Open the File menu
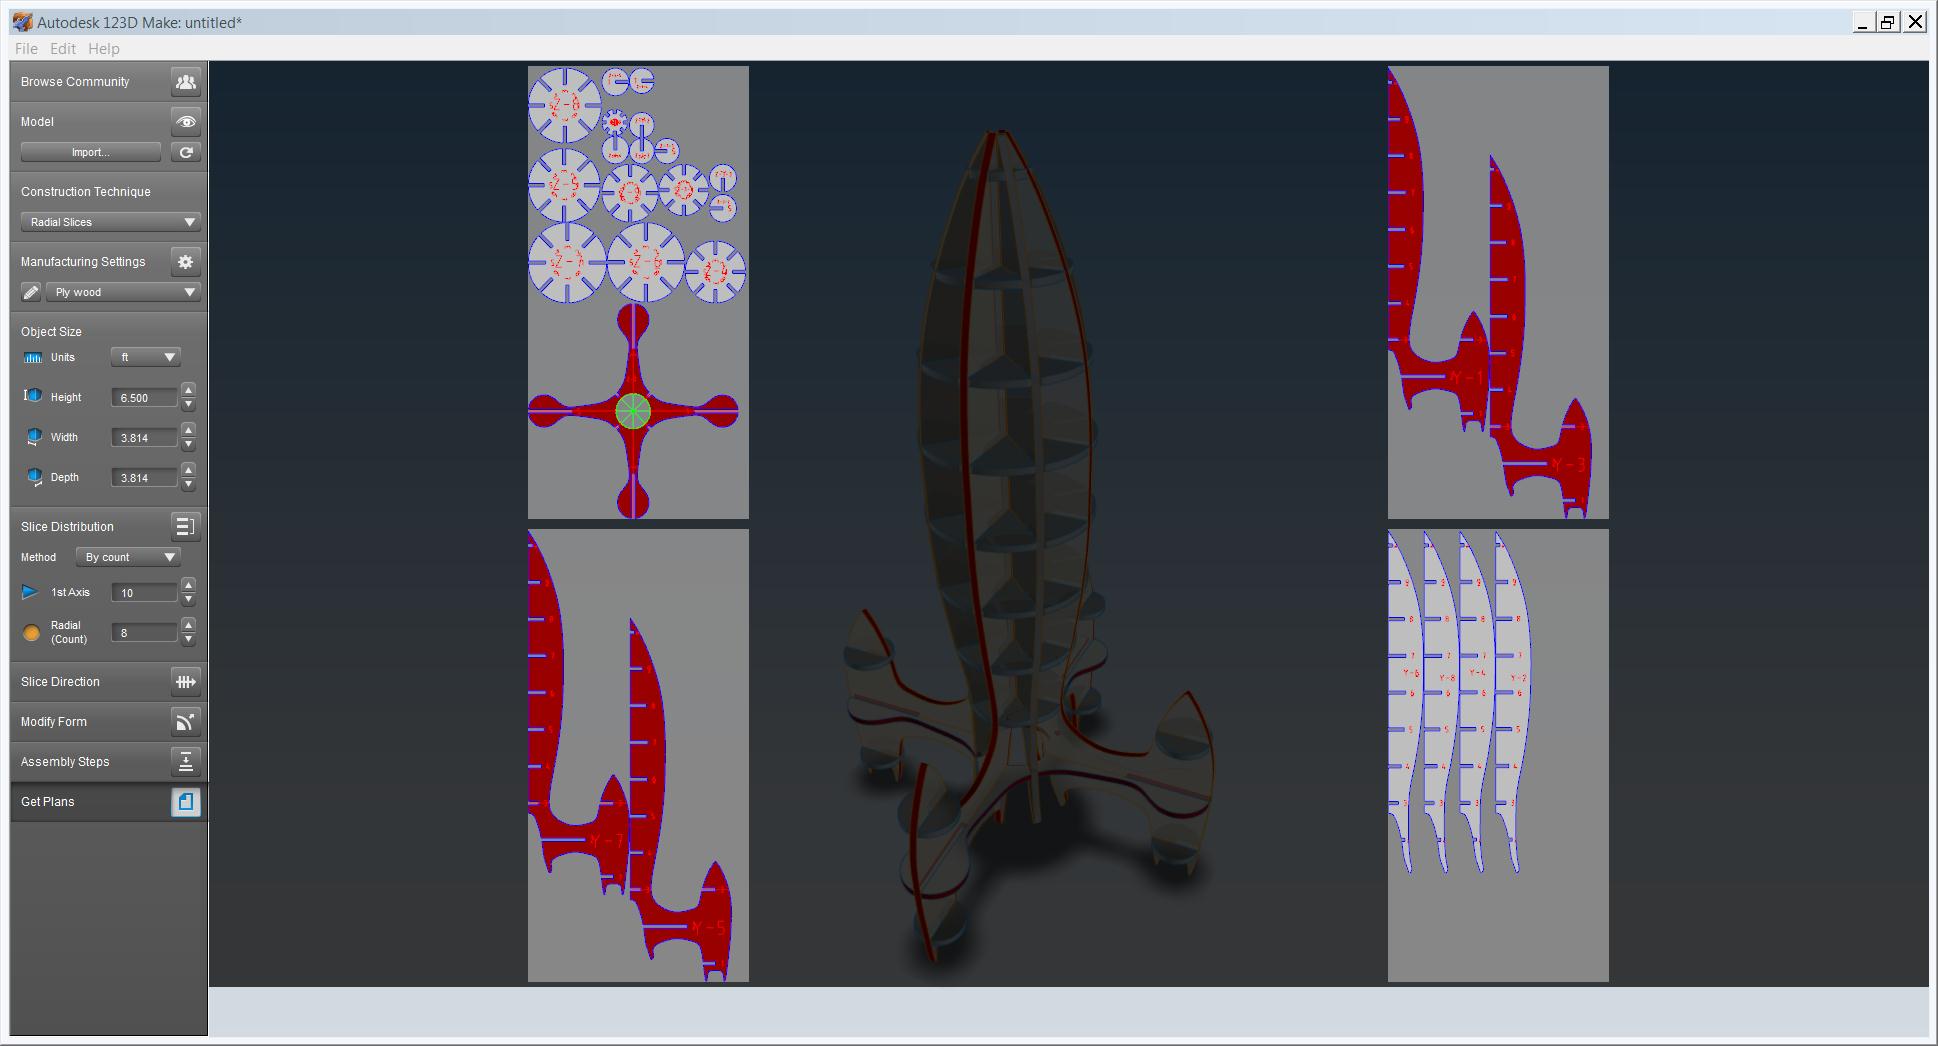 tap(26, 48)
